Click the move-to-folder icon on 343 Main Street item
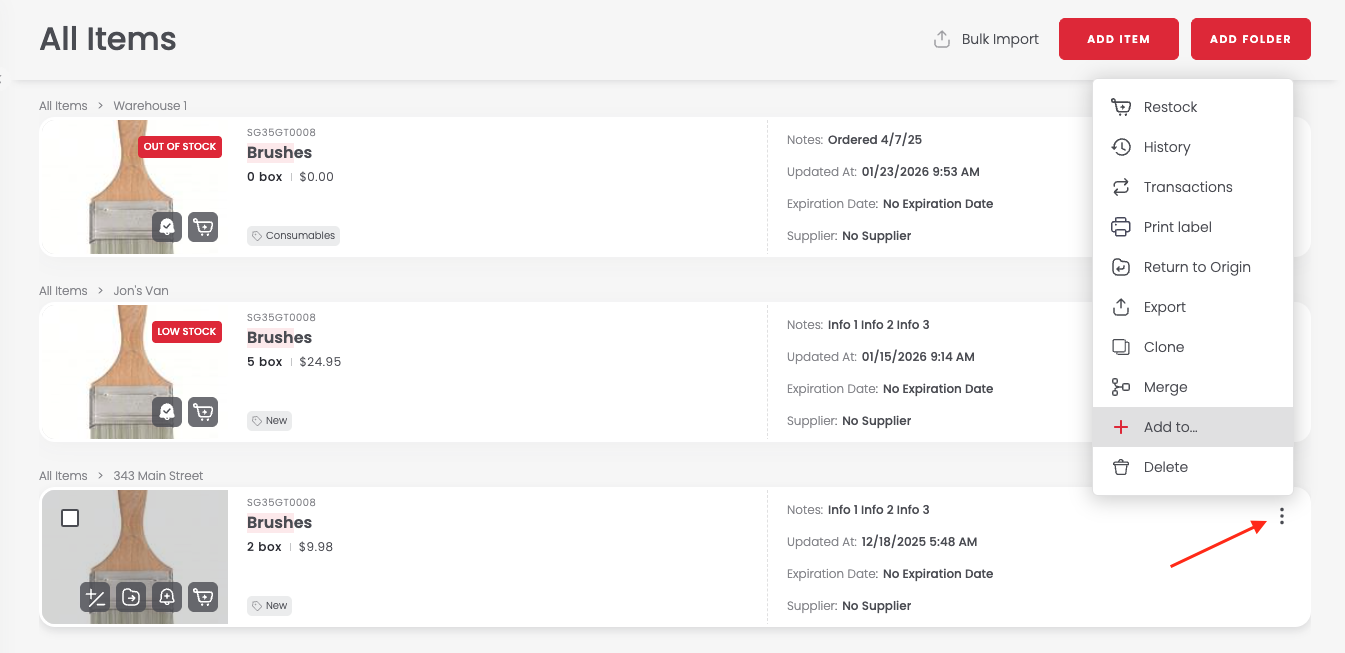Viewport: 1345px width, 653px height. (x=131, y=597)
